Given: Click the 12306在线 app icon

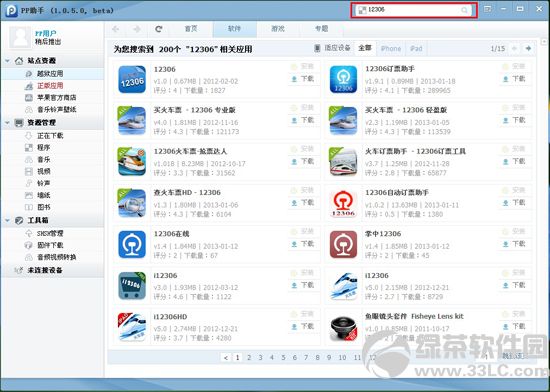Looking at the screenshot, I should pos(132,244).
